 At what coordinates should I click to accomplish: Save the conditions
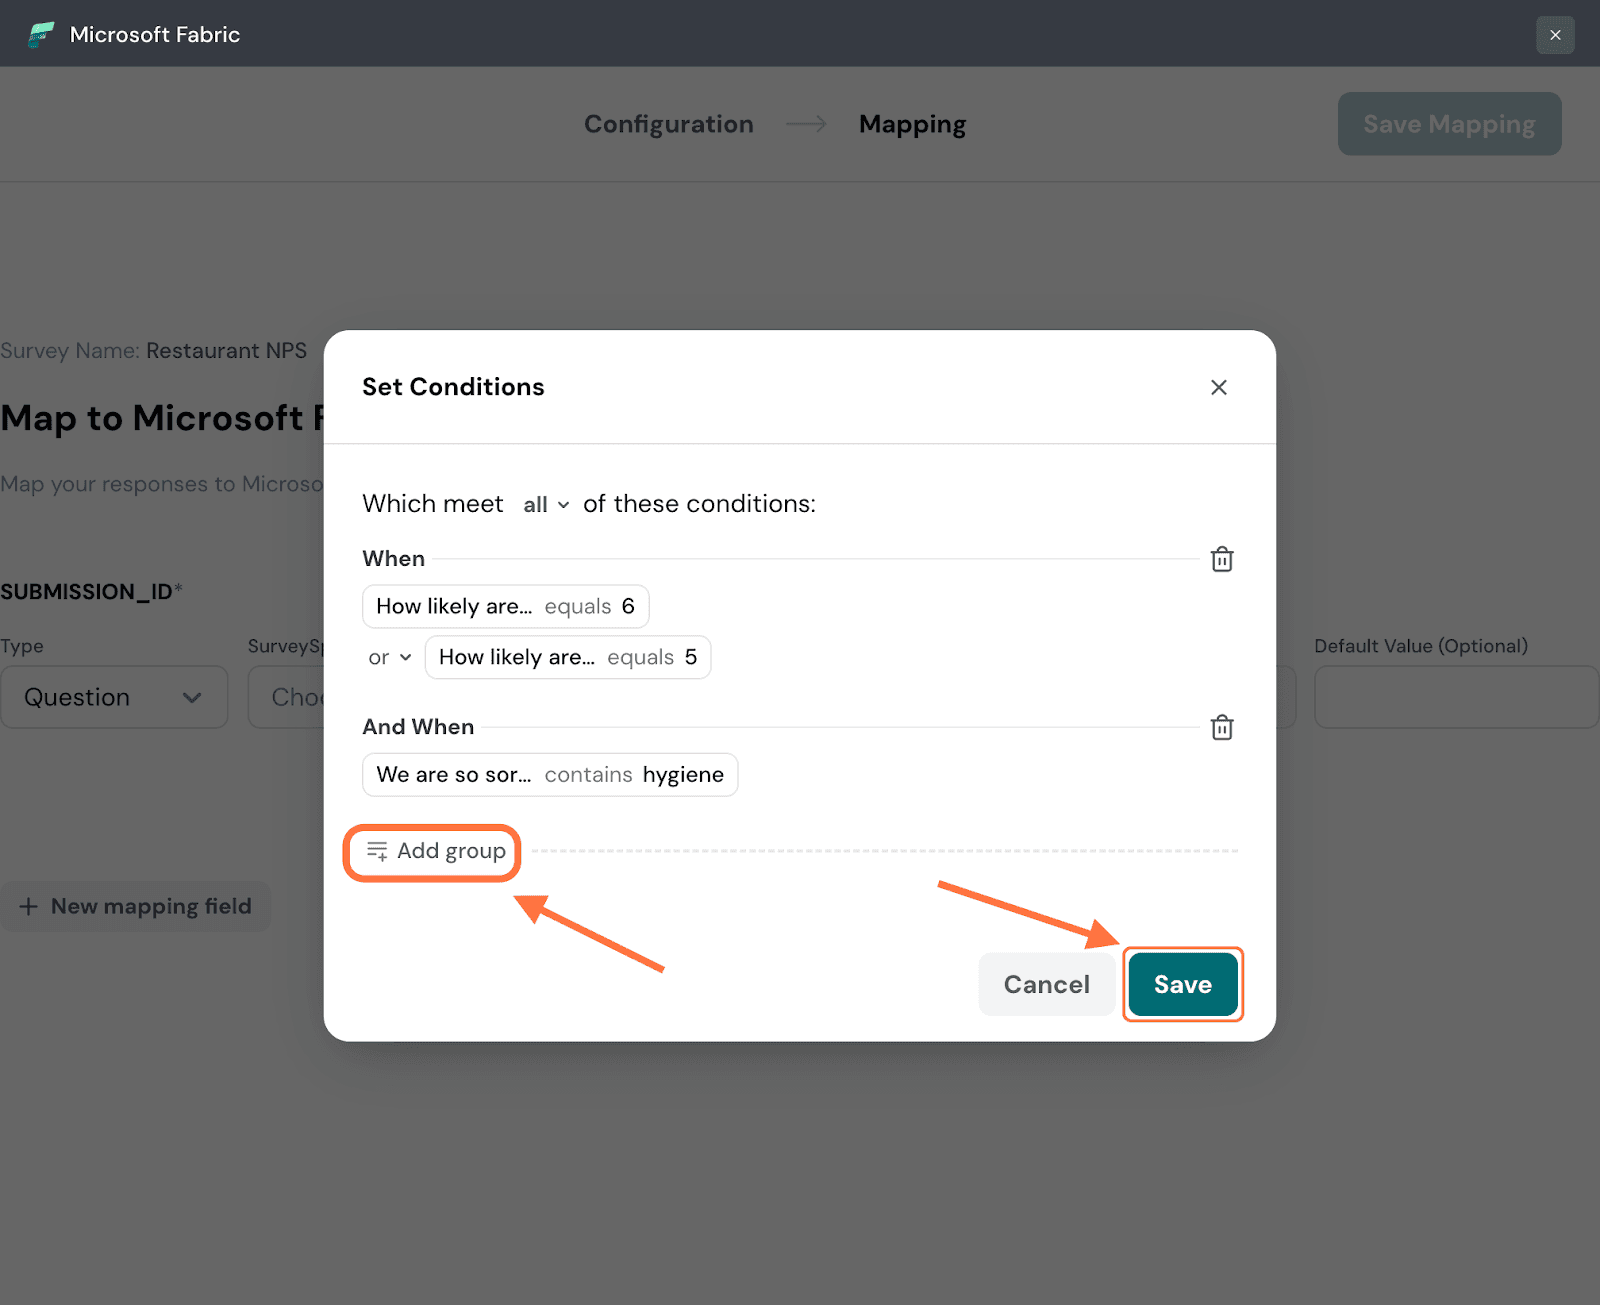pyautogui.click(x=1182, y=984)
